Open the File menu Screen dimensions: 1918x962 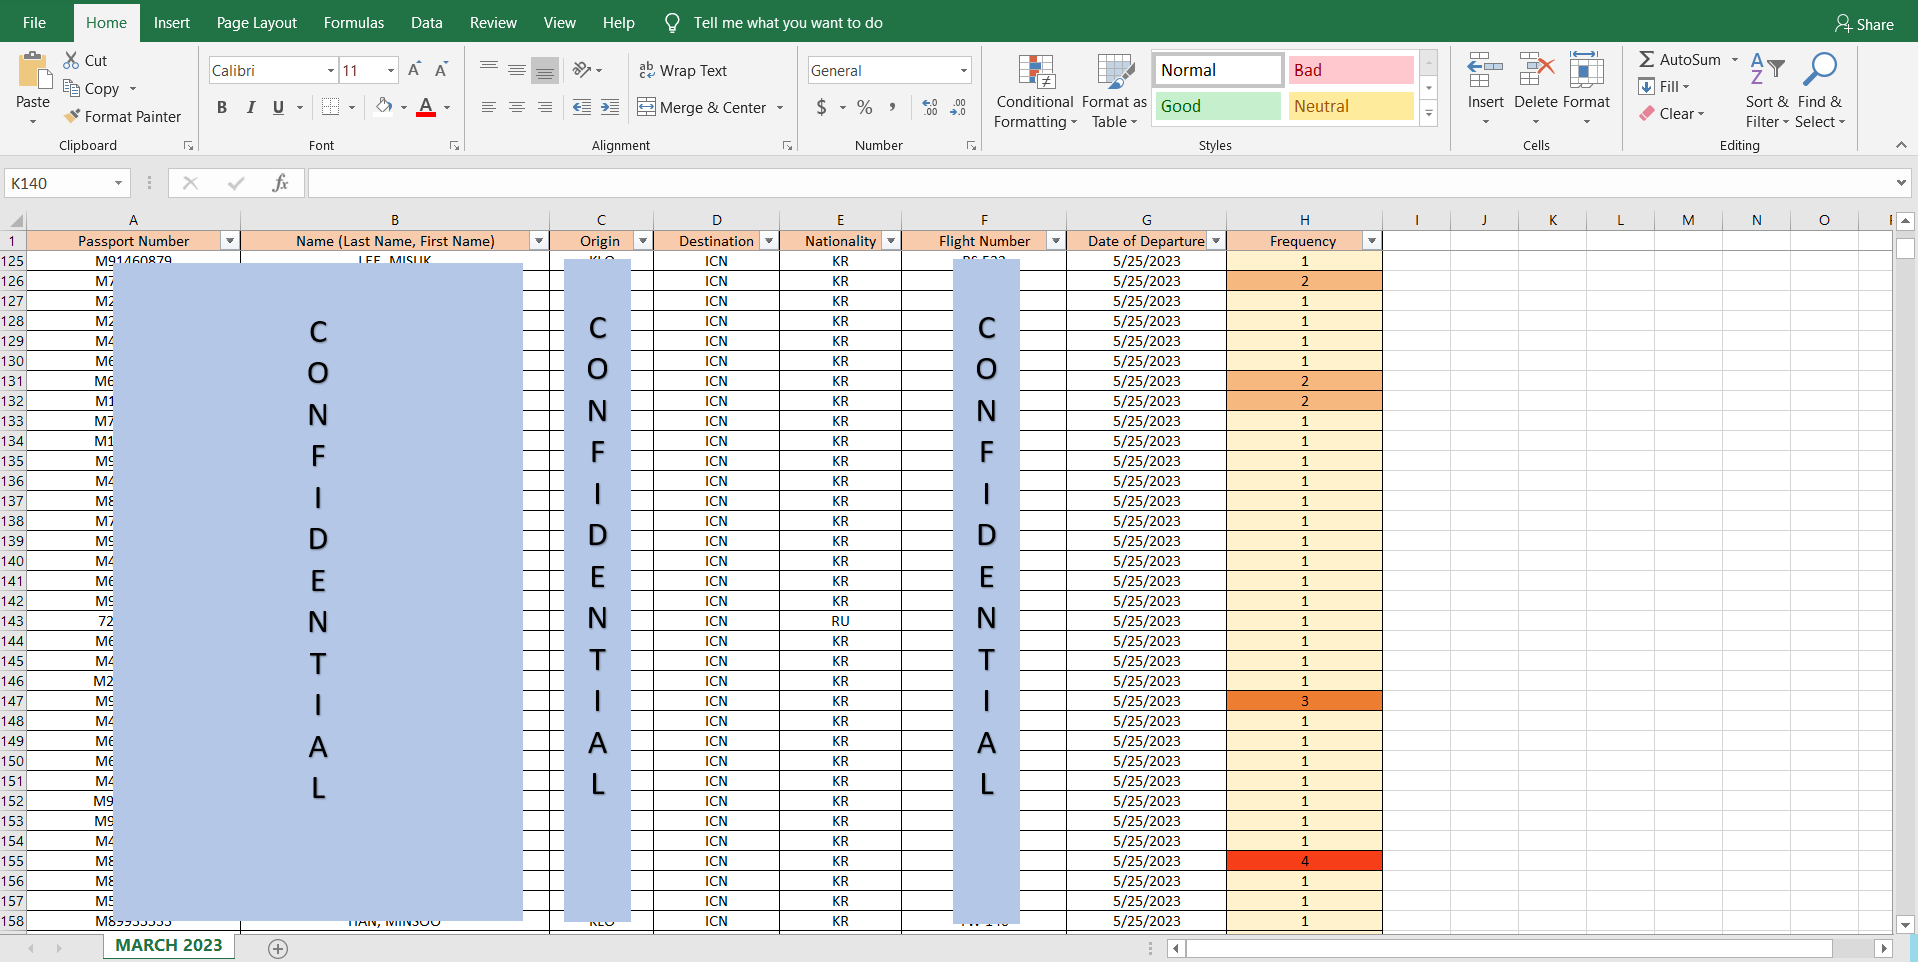tap(34, 22)
